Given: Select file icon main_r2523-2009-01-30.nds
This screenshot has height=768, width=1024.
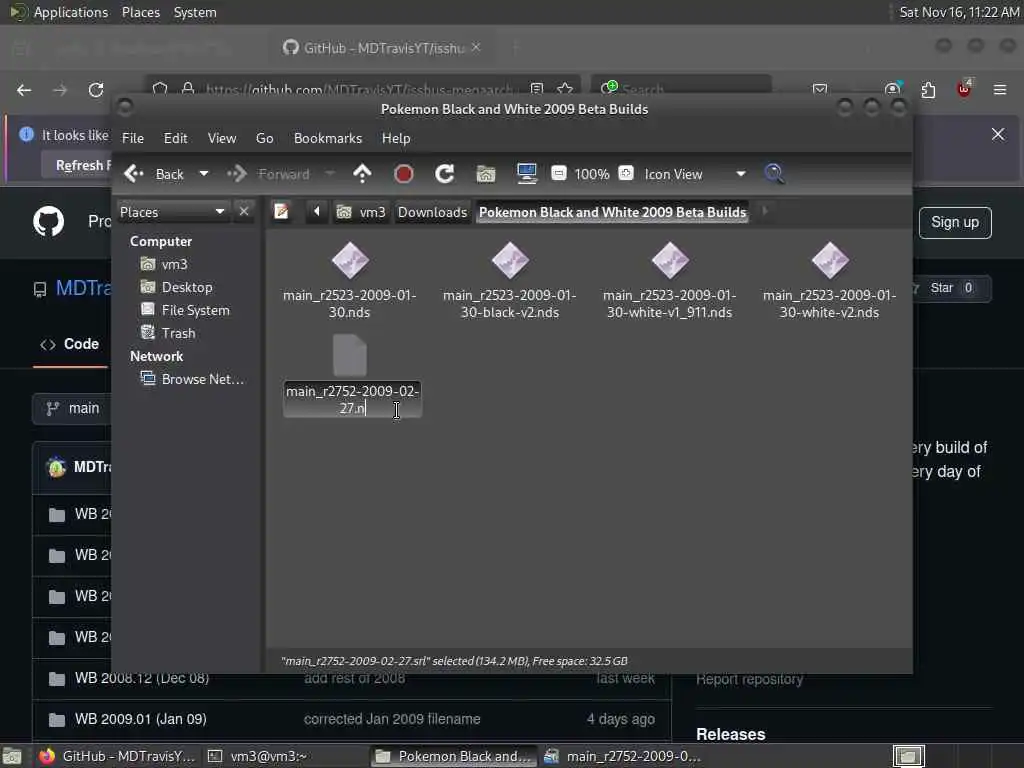Looking at the screenshot, I should [x=350, y=261].
